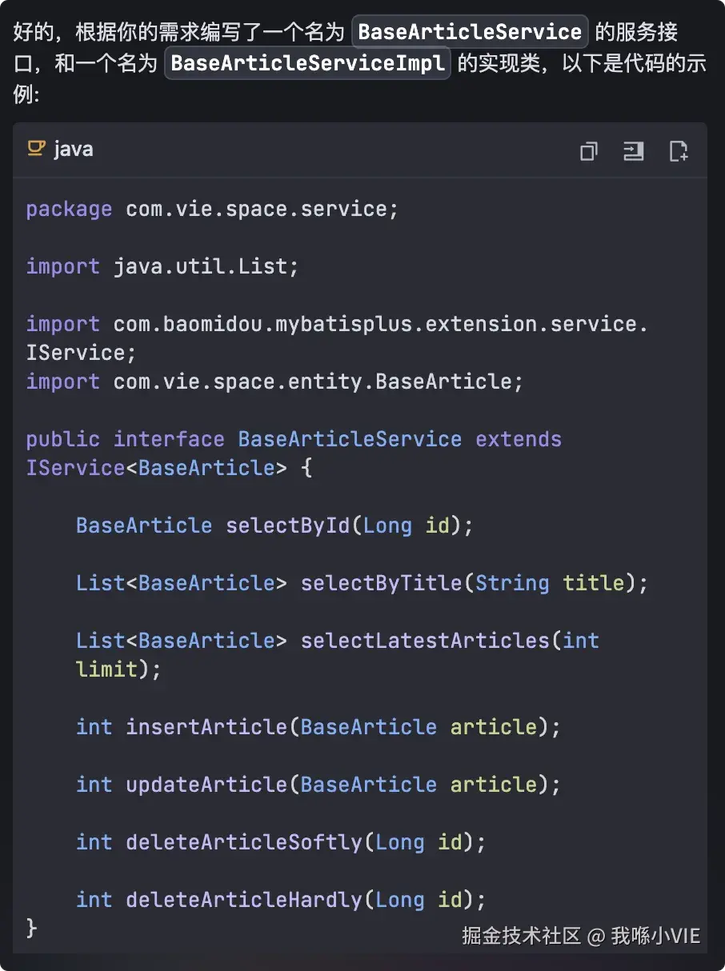Click the 掘金技术社区 watermark text
Image resolution: width=725 pixels, height=971 pixels.
point(521,936)
